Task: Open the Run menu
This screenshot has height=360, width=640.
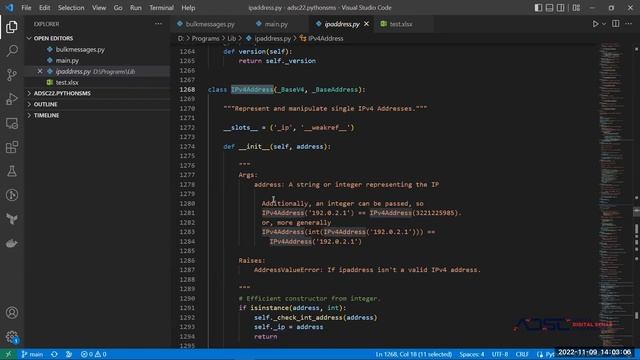Action: tap(136, 8)
